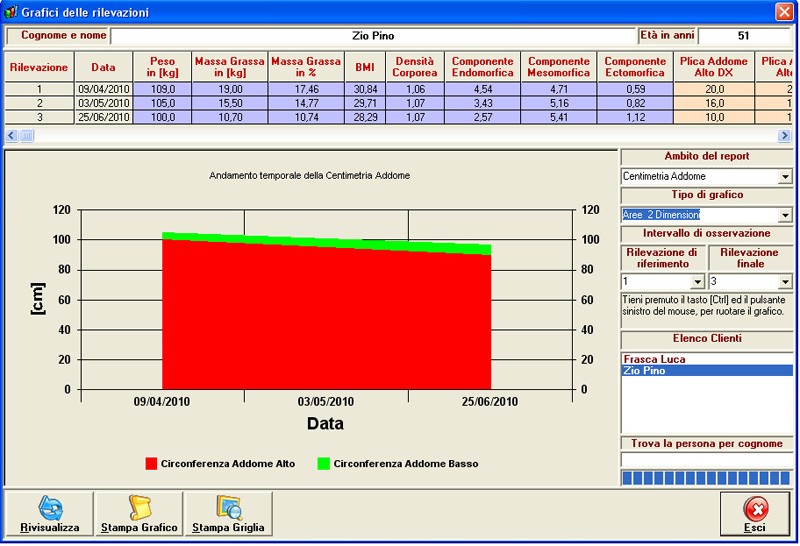
Task: Click the Mesomorfica value 4,71
Action: 559,89
